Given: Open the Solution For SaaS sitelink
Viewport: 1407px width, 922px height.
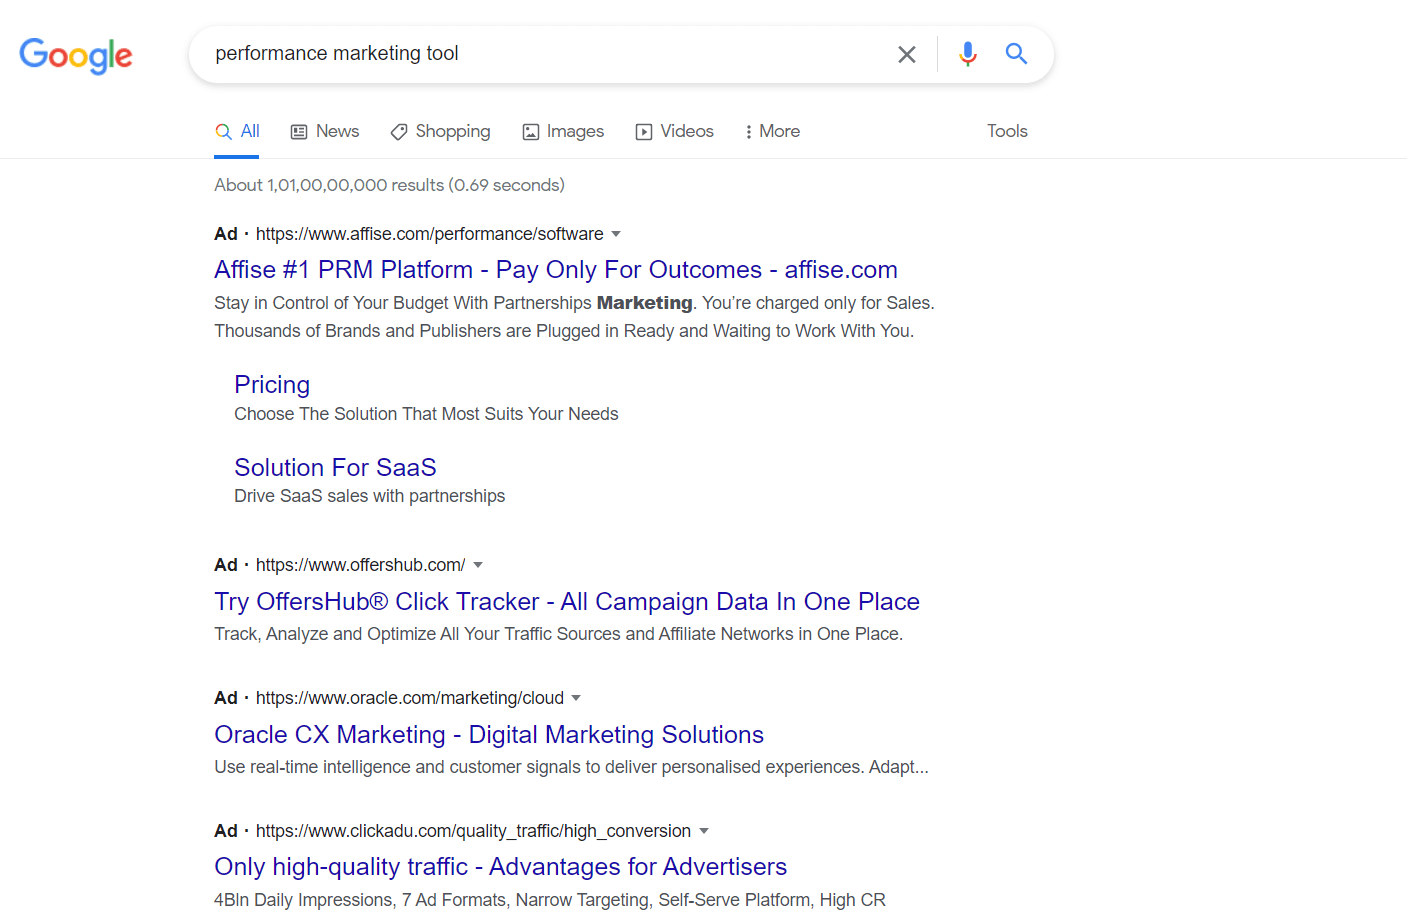Looking at the screenshot, I should pyautogui.click(x=335, y=467).
